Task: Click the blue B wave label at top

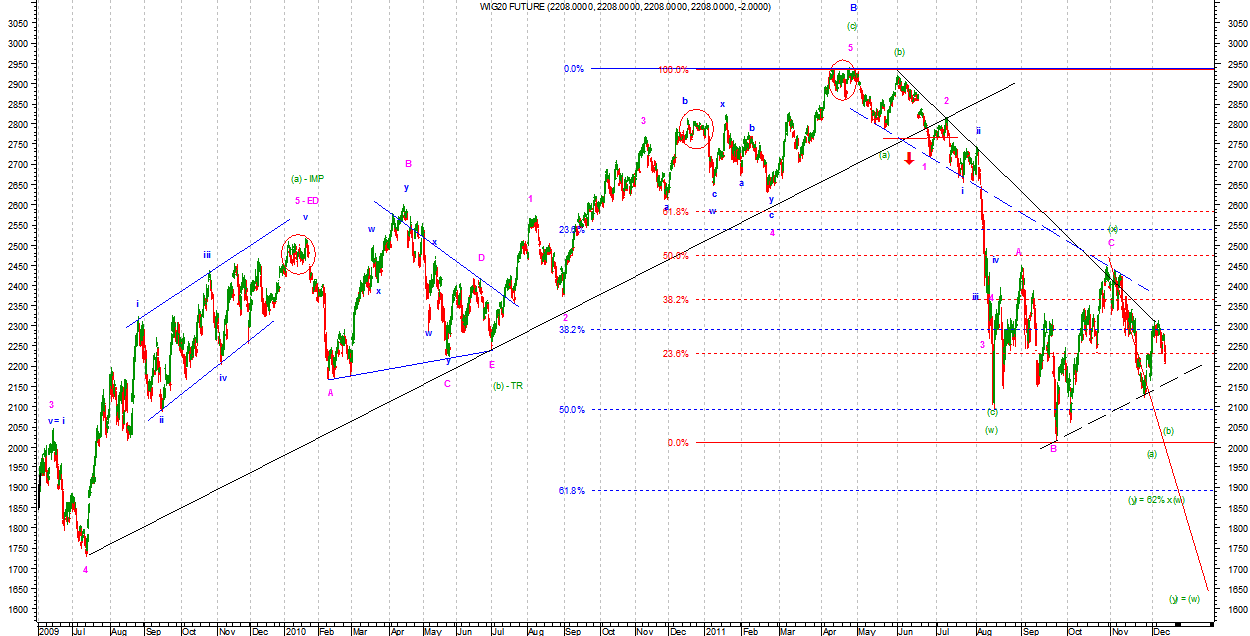Action: (x=853, y=8)
